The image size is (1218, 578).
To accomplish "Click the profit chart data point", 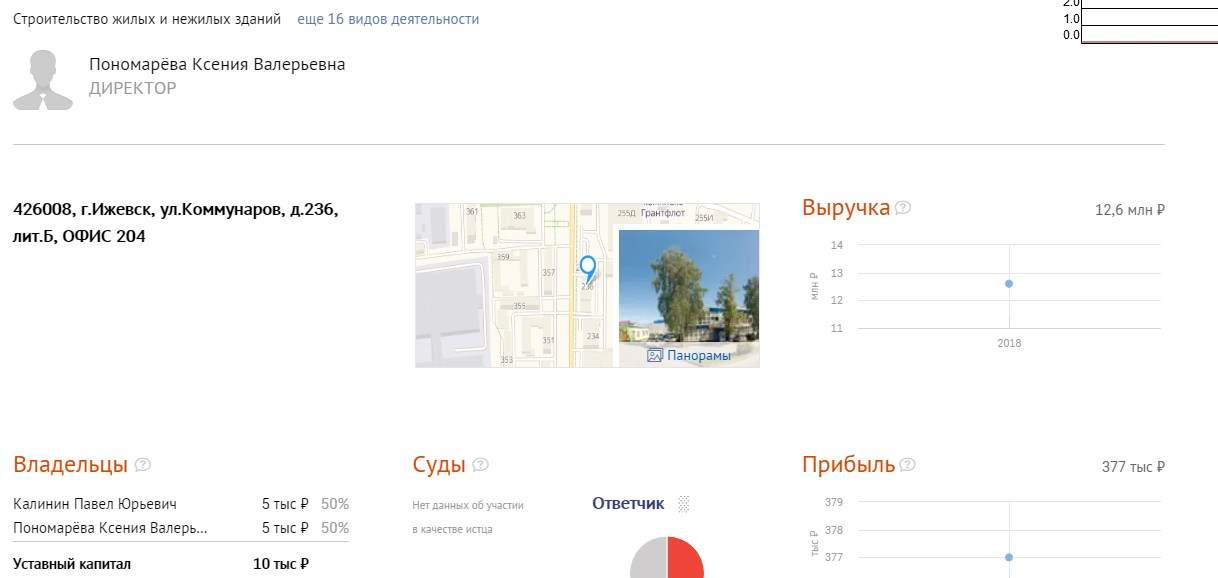I will pyautogui.click(x=1009, y=557).
